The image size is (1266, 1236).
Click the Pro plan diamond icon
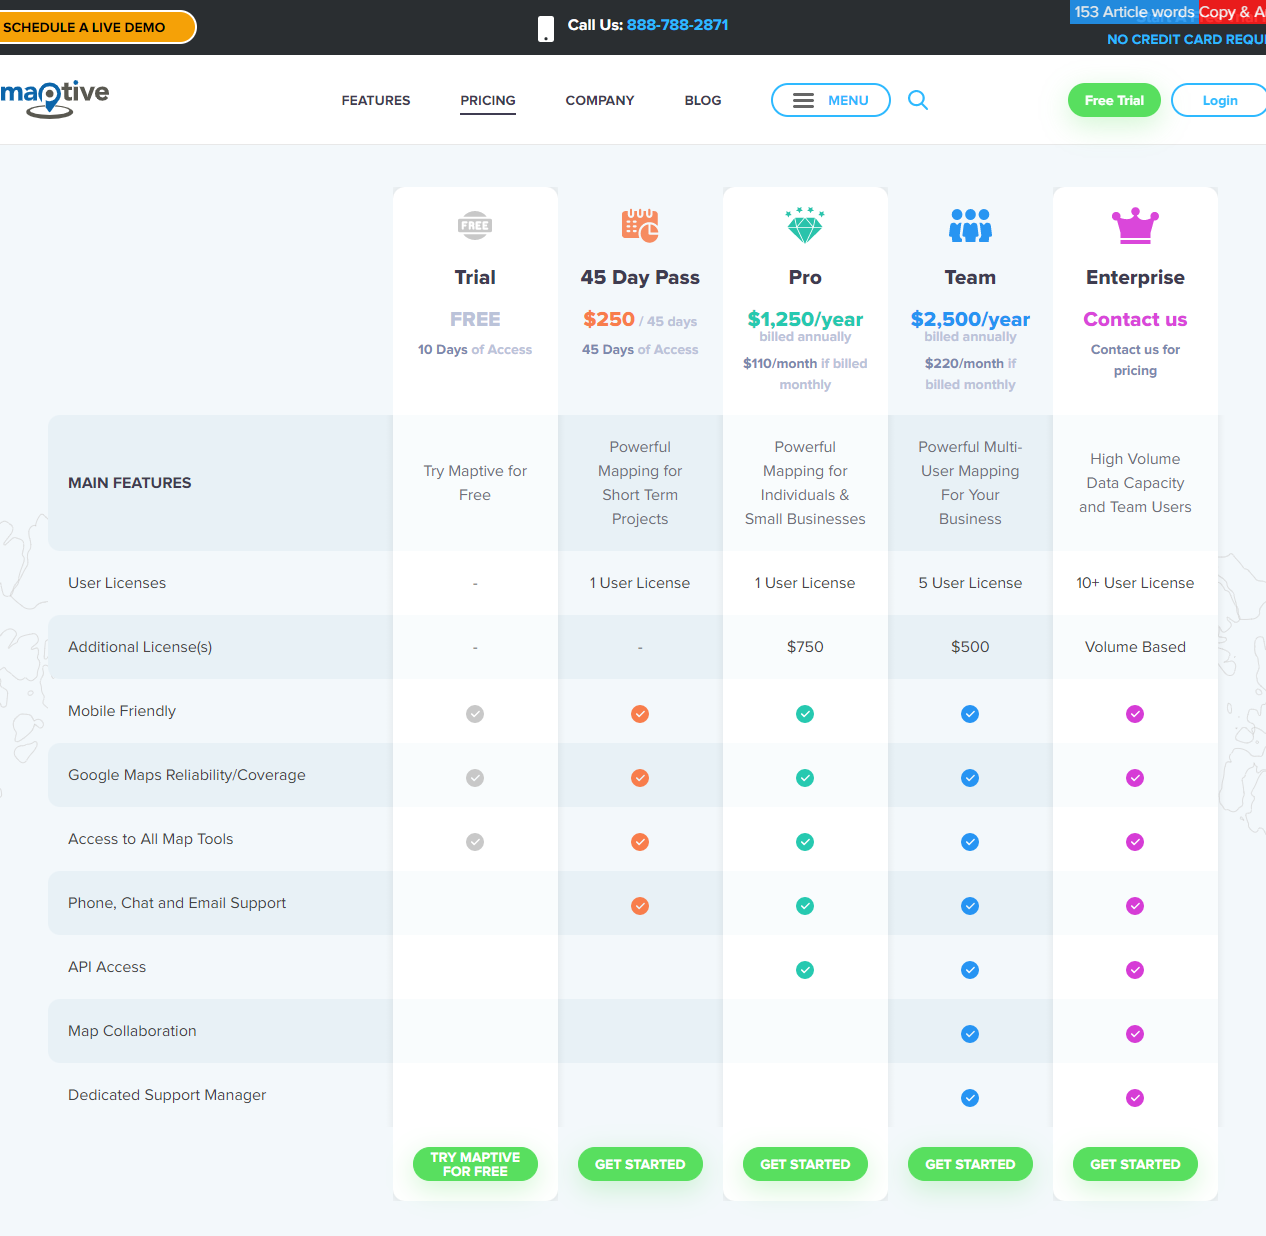(805, 226)
